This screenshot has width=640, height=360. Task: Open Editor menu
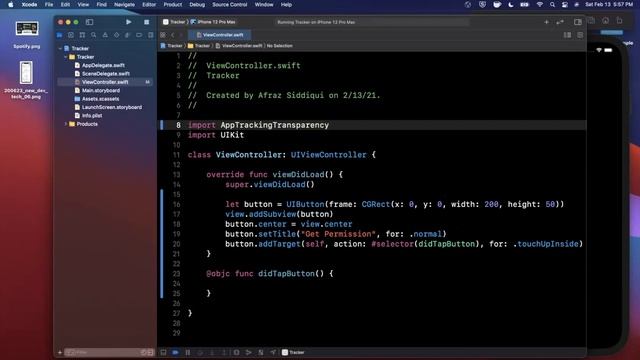point(149,4)
